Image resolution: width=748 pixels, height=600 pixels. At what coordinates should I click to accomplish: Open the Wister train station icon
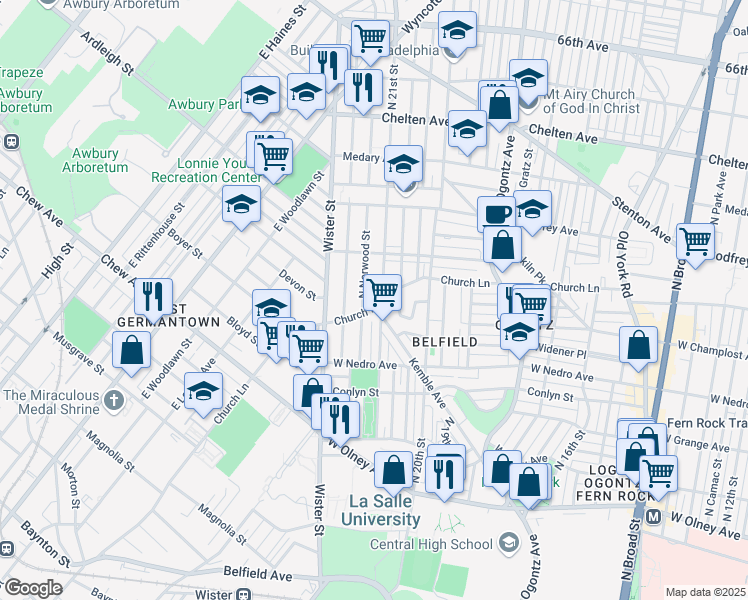[x=243, y=594]
